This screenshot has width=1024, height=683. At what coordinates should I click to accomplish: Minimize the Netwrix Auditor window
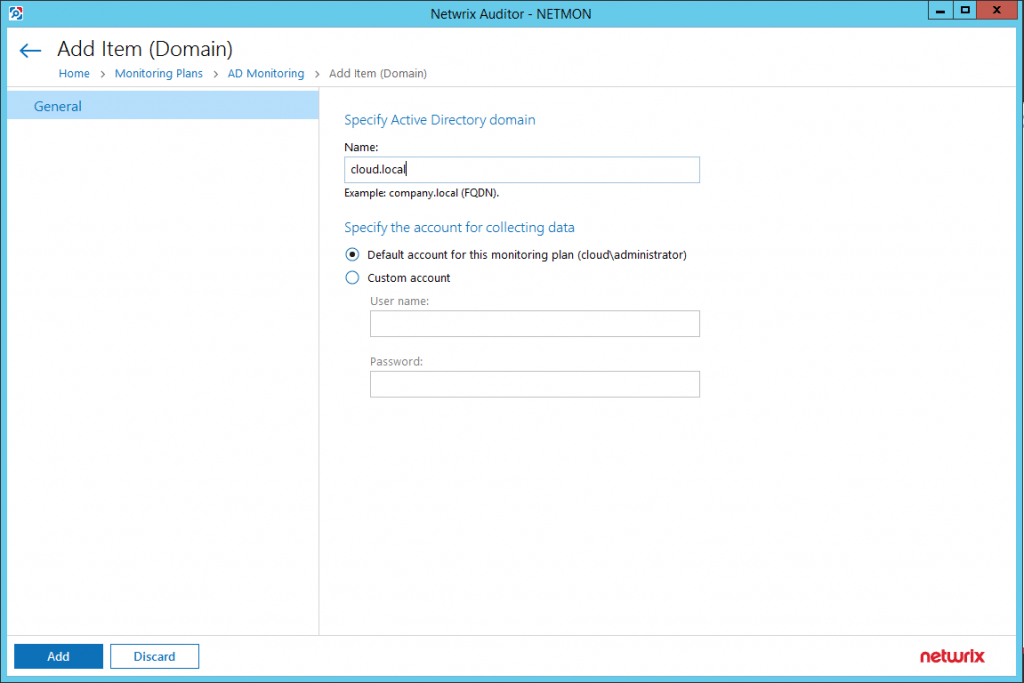coord(940,10)
